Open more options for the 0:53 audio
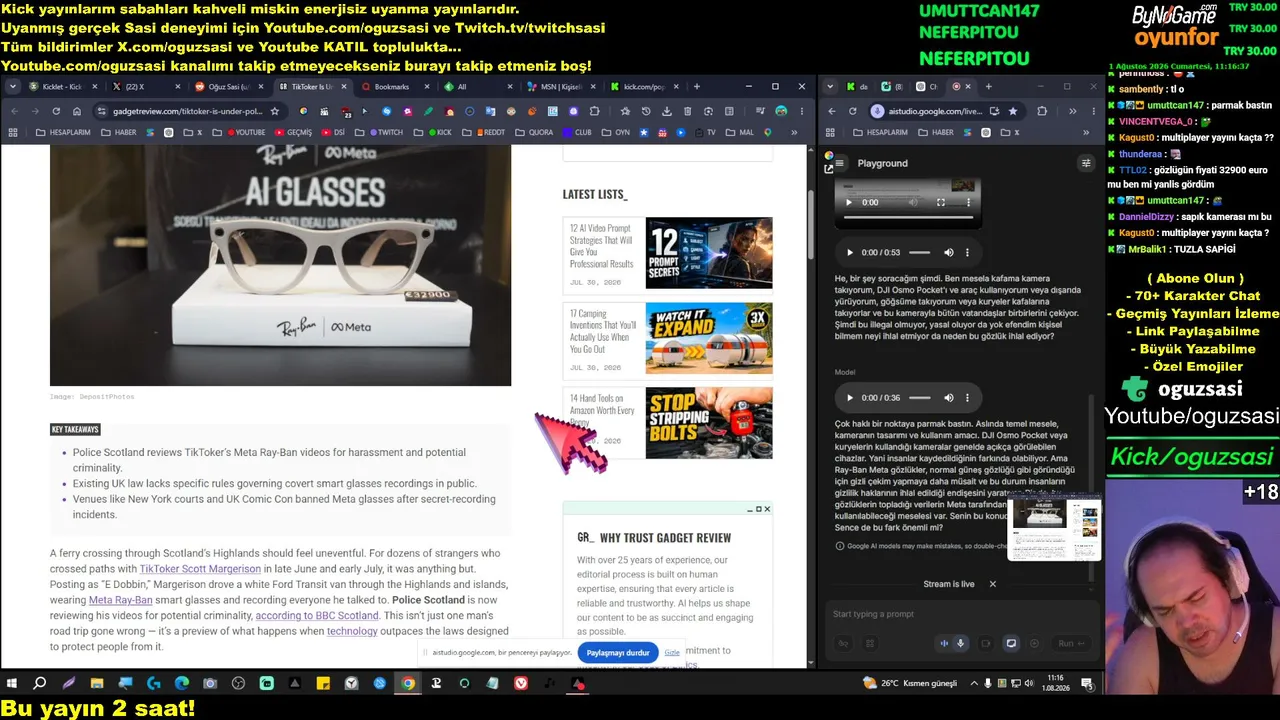Screen dimensions: 1280x720 [967, 253]
